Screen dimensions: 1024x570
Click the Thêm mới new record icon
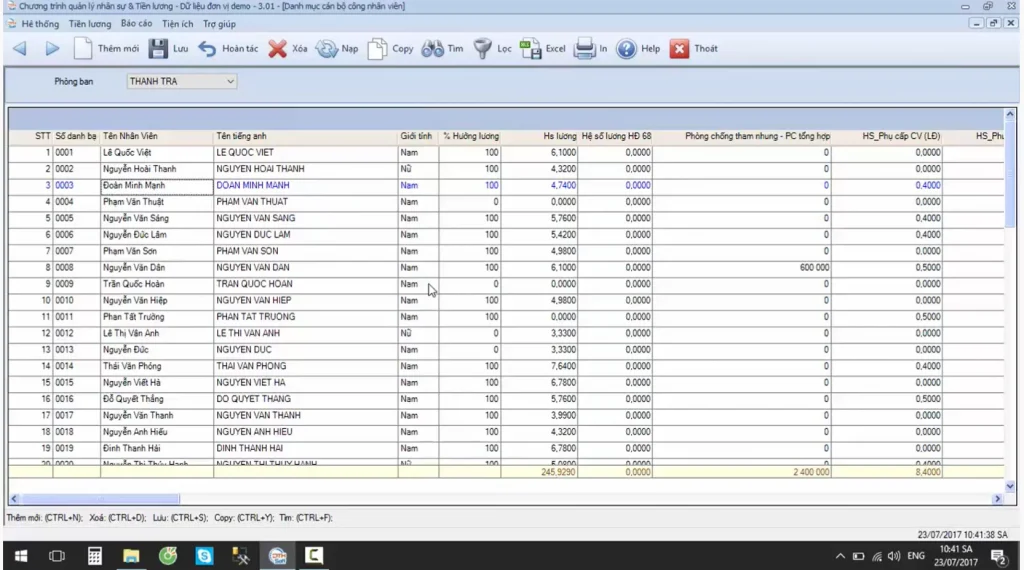83,48
